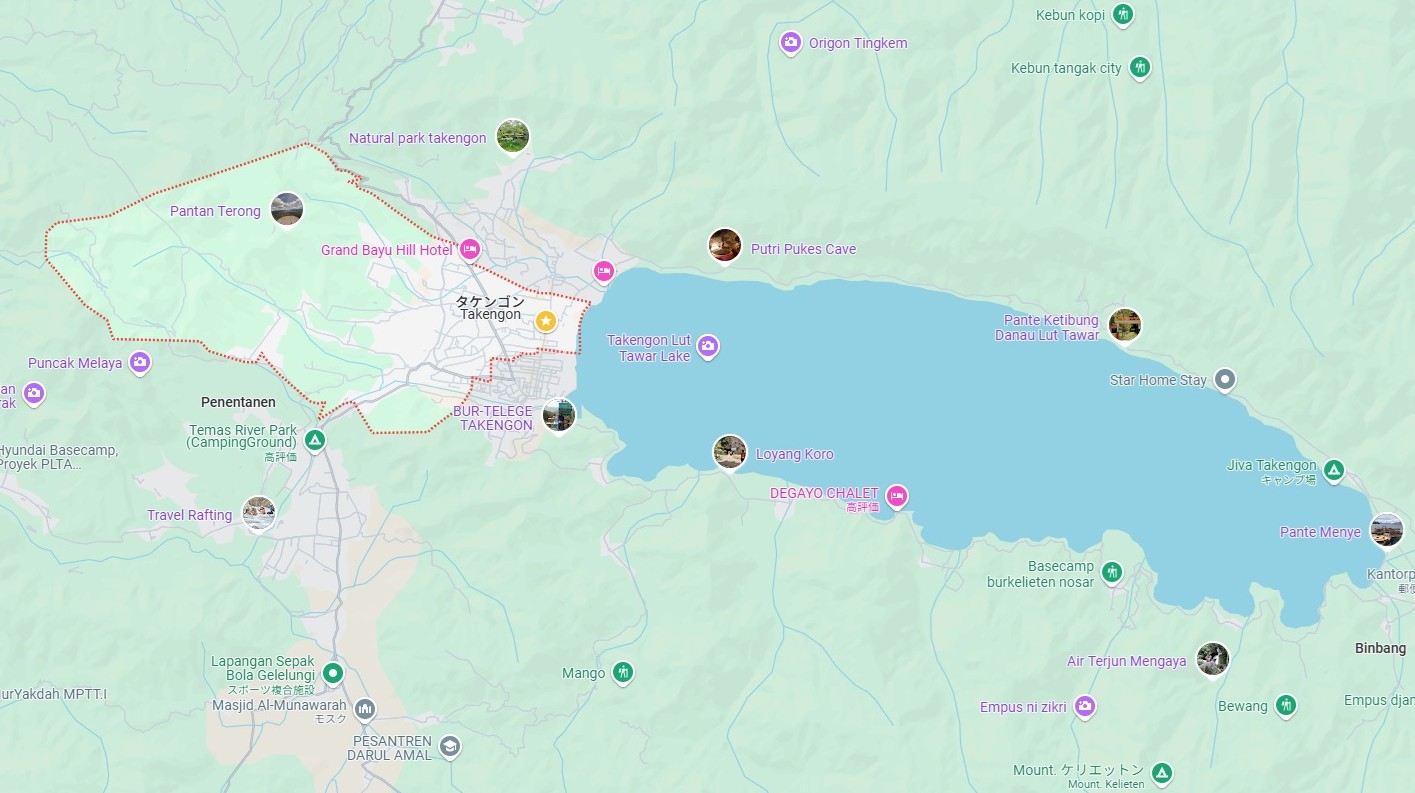Click Takengon Lut Tawar Lake camera icon
The width and height of the screenshot is (1415, 793).
click(708, 347)
